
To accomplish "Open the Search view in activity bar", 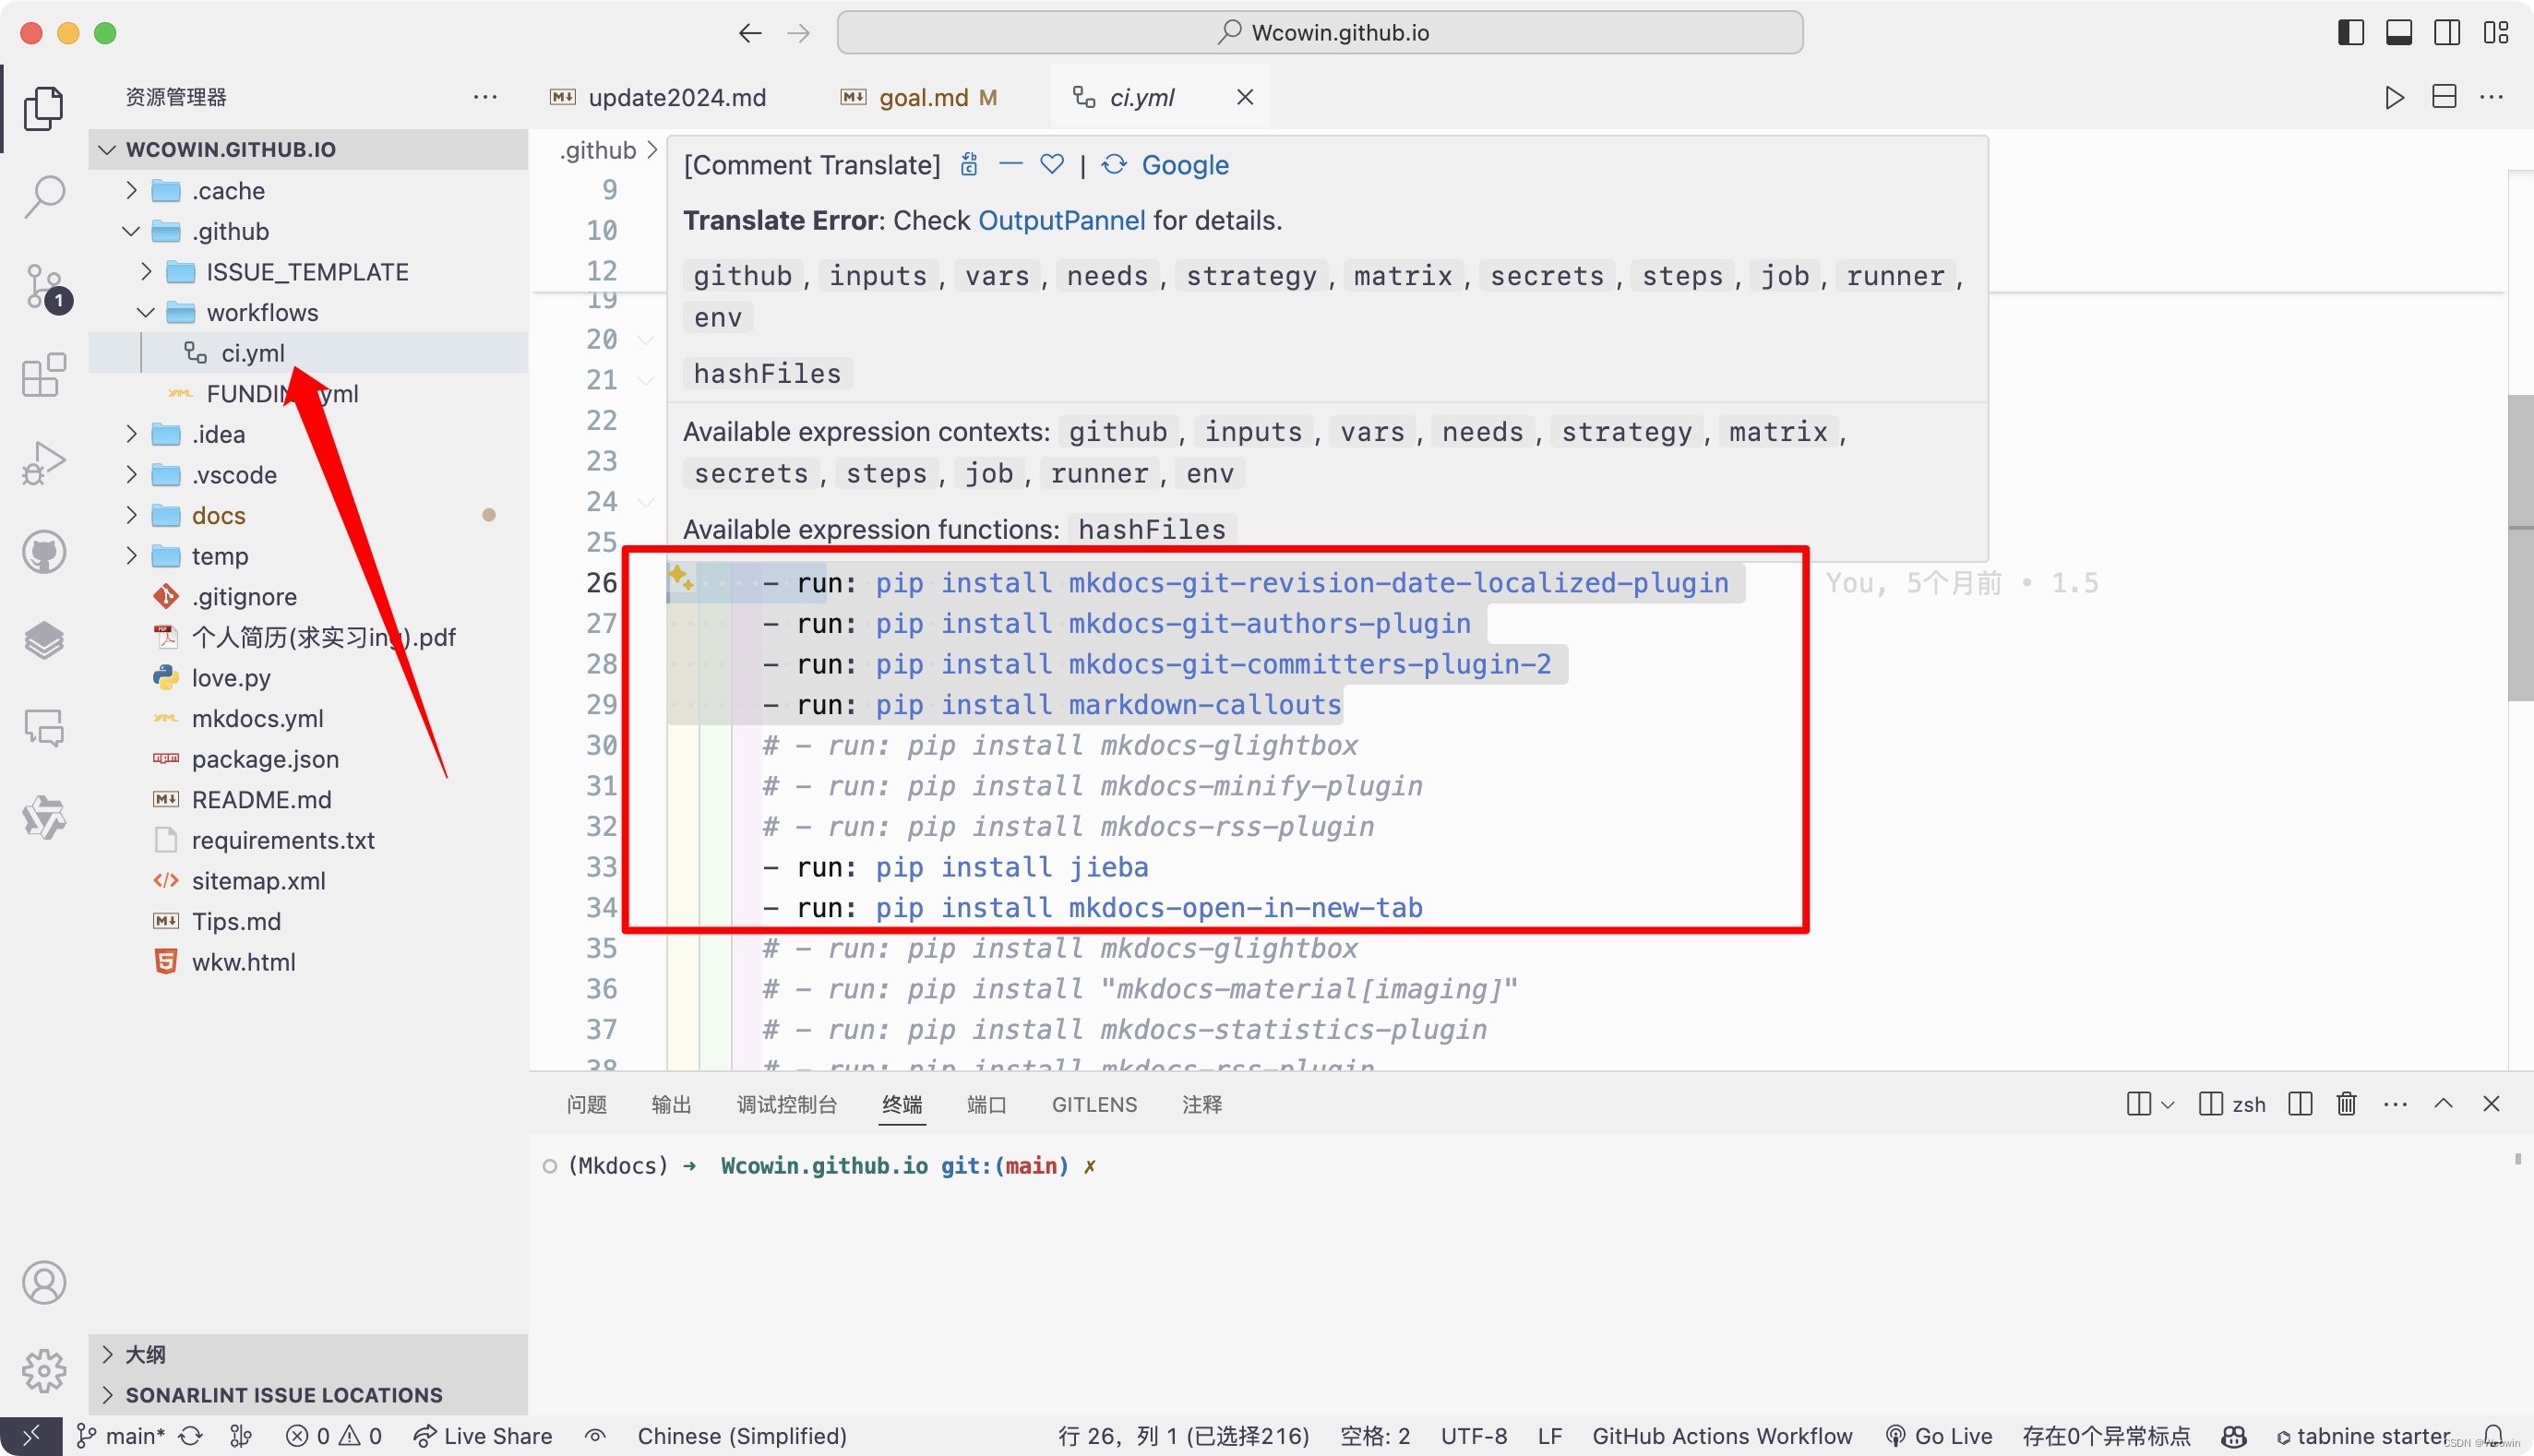I will (x=44, y=196).
